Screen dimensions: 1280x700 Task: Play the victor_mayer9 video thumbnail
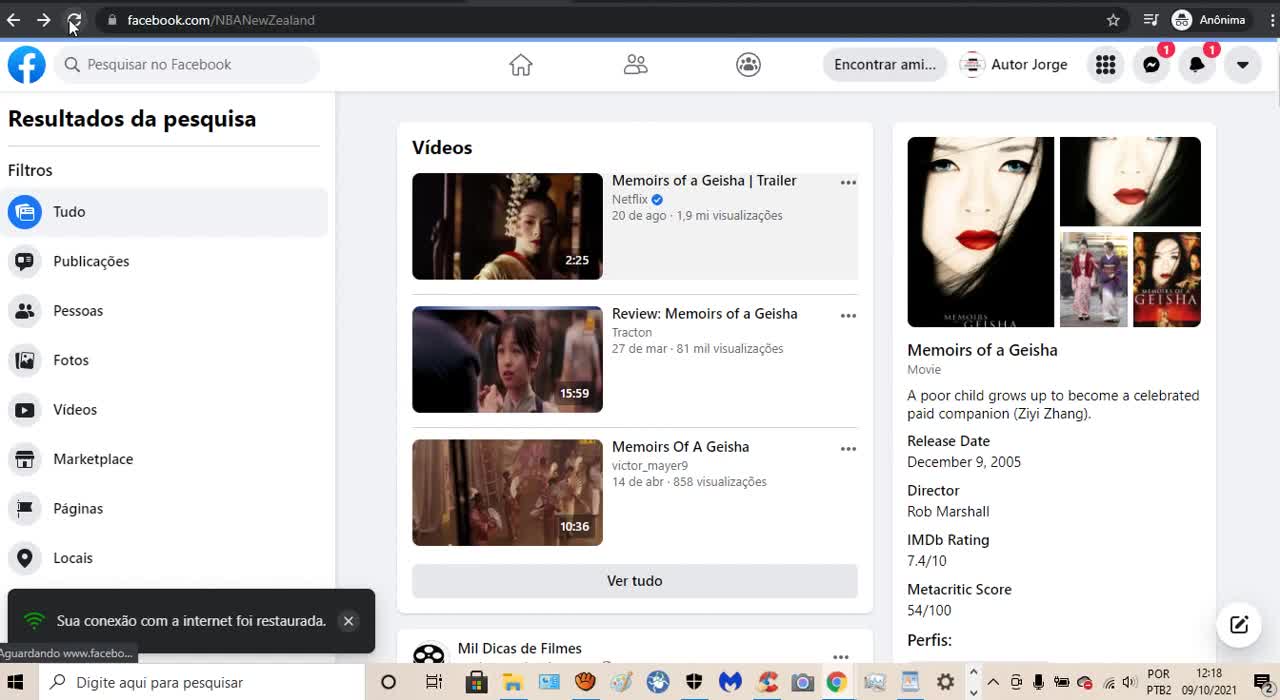pyautogui.click(x=507, y=492)
